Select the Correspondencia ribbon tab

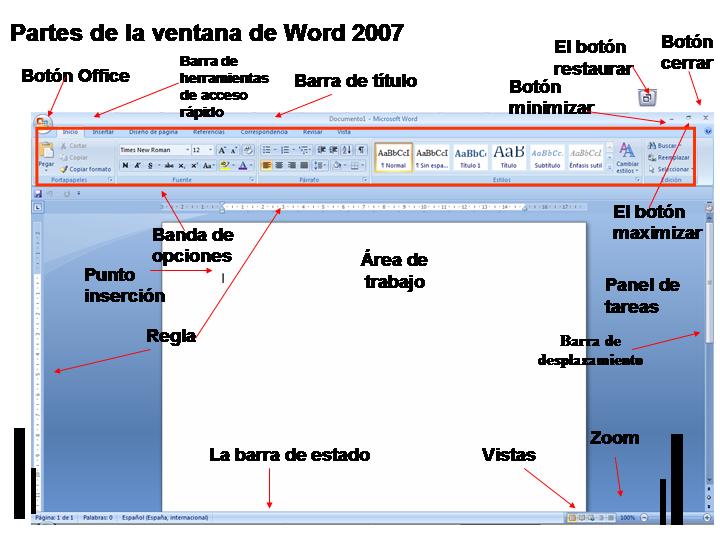coord(264,132)
